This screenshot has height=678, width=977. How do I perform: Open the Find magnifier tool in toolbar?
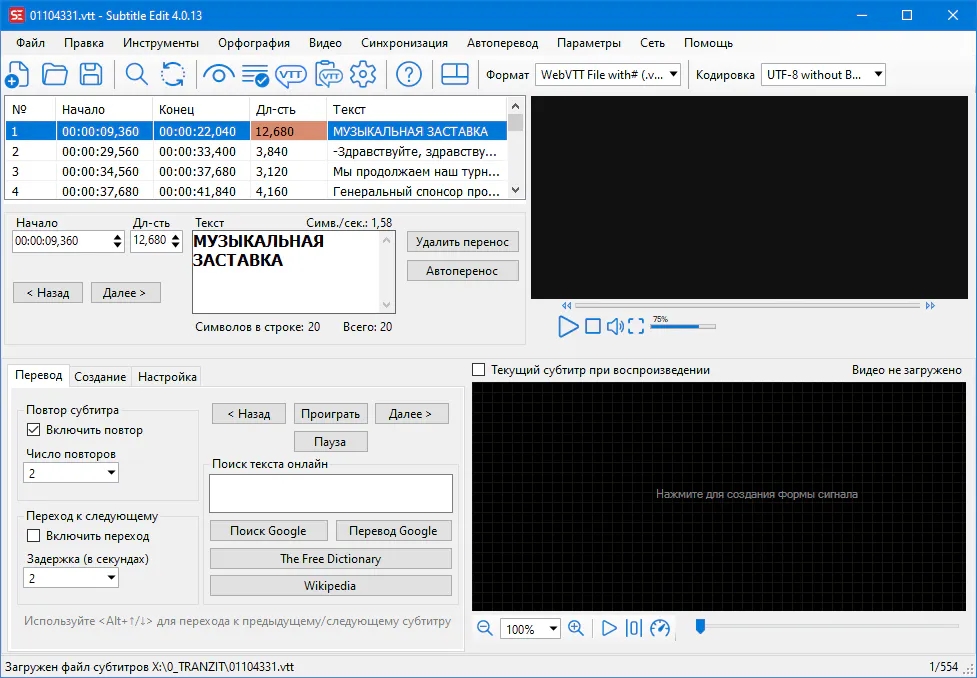click(136, 74)
